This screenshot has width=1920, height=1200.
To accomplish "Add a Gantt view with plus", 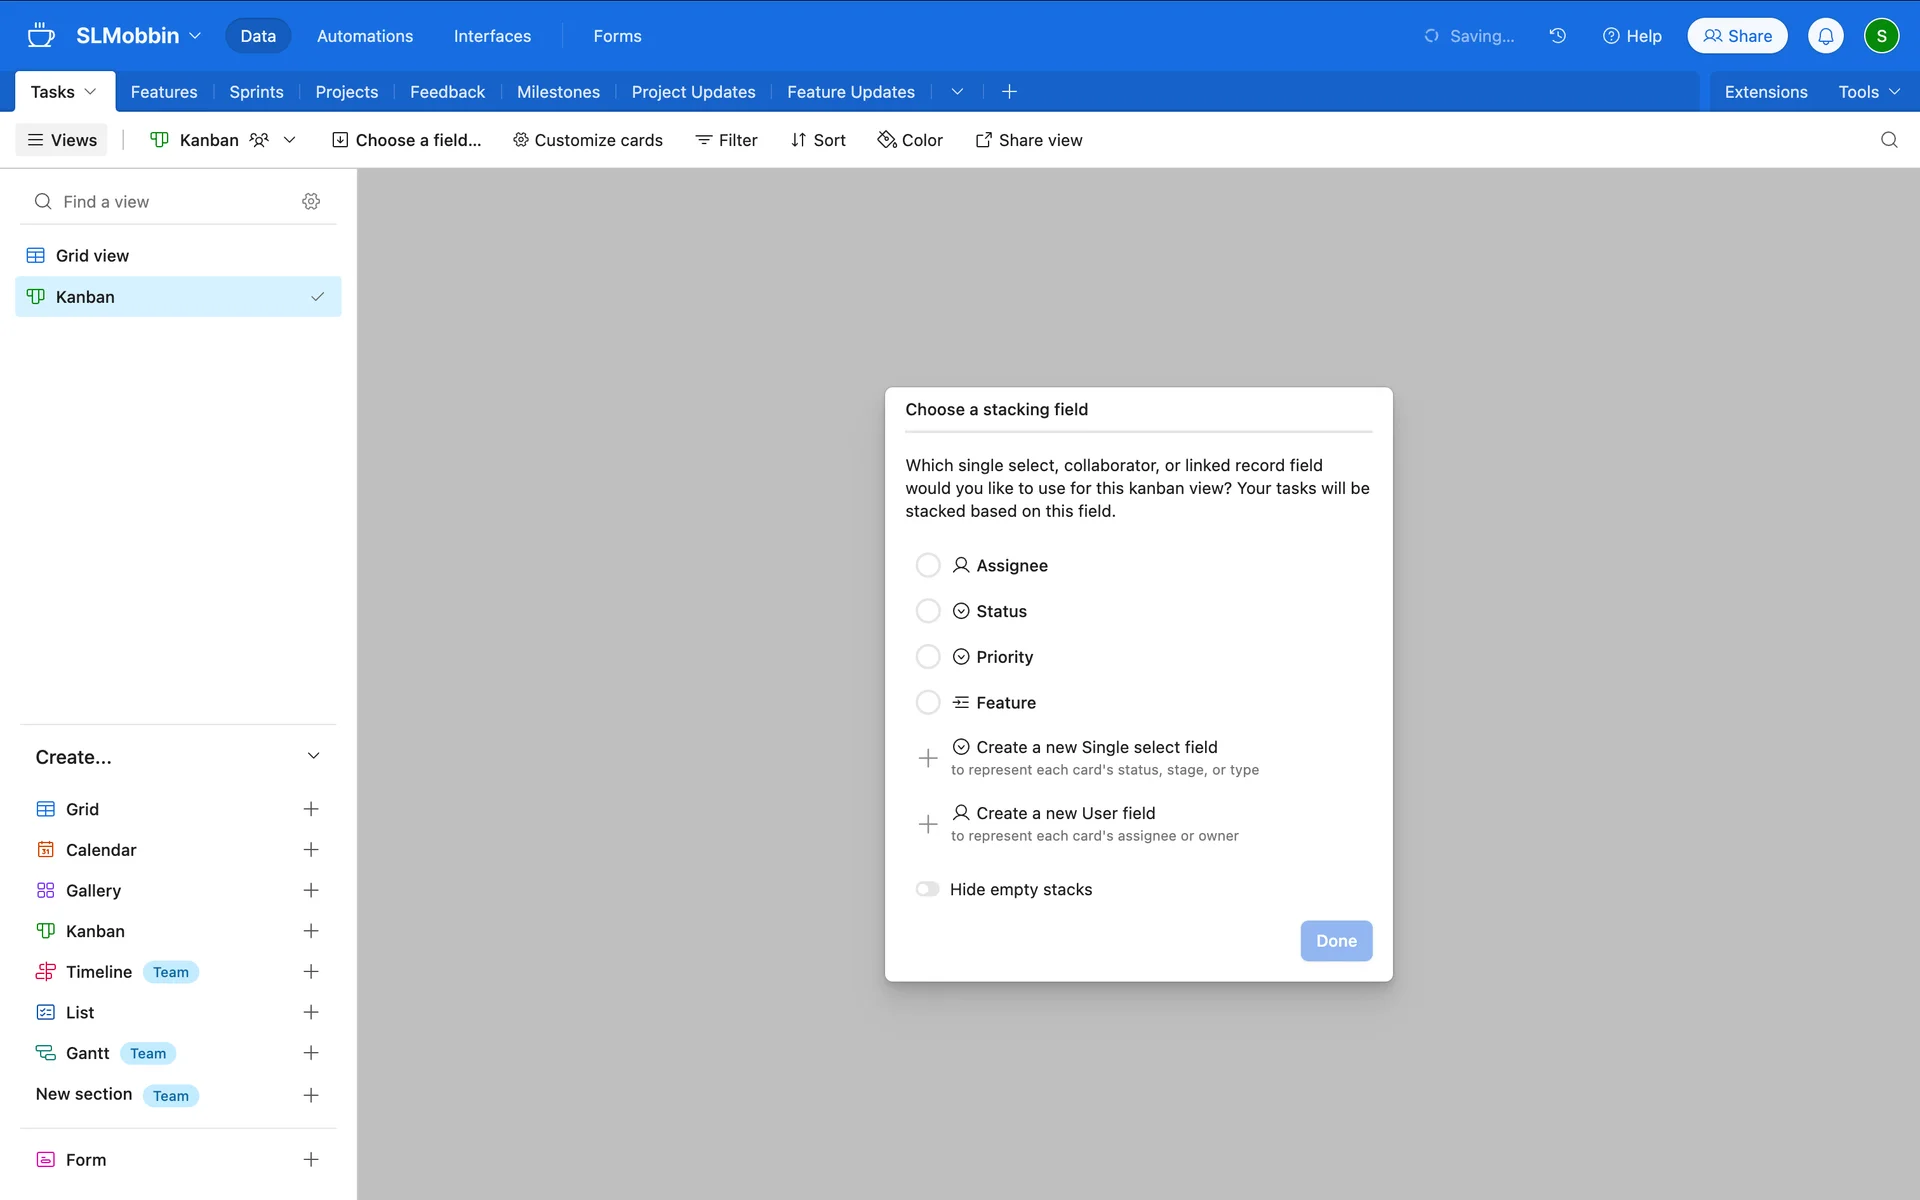I will 311,1053.
